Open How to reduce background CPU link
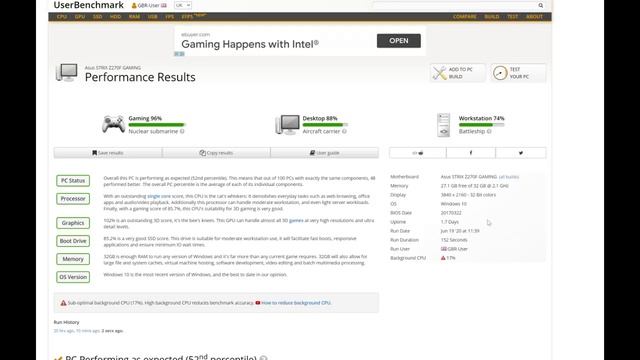The width and height of the screenshot is (640, 360). point(296,303)
